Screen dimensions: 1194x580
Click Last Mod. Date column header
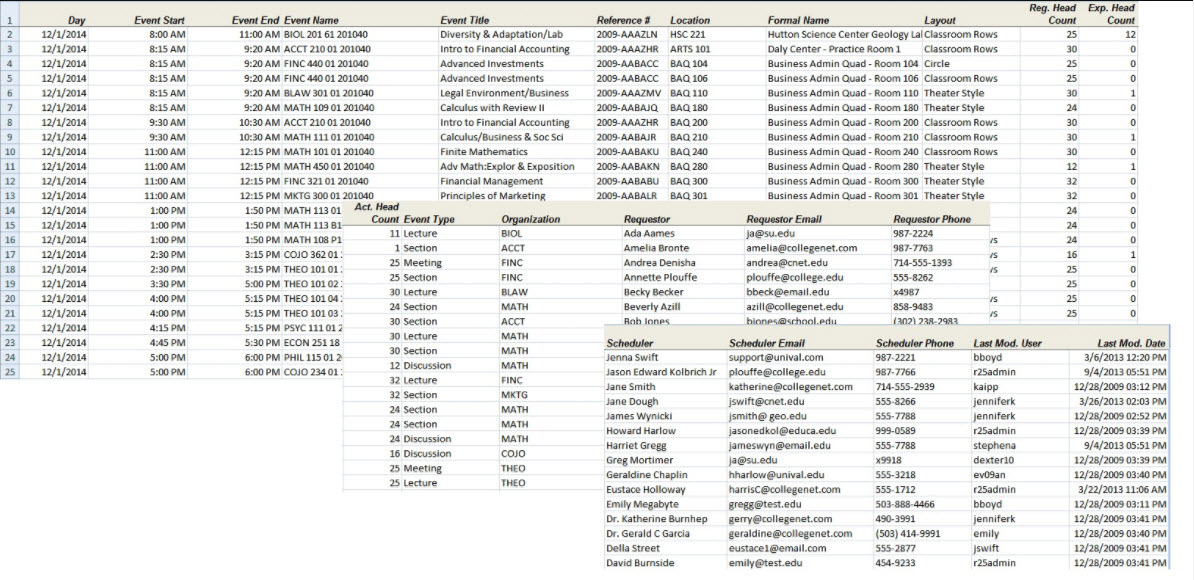coord(1131,343)
